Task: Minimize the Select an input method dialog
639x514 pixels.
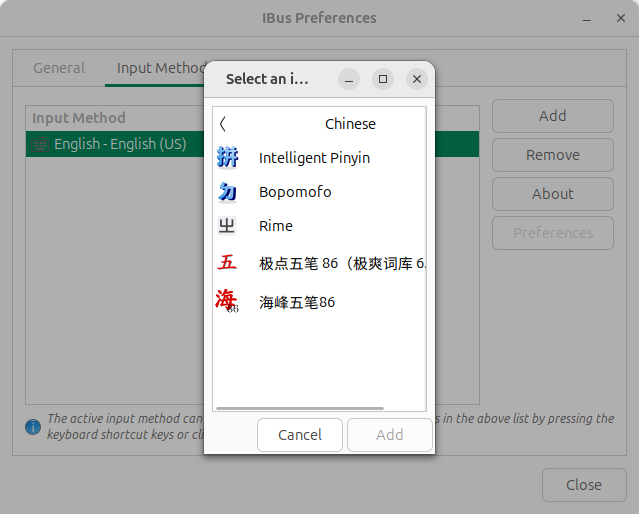Action: (x=349, y=79)
